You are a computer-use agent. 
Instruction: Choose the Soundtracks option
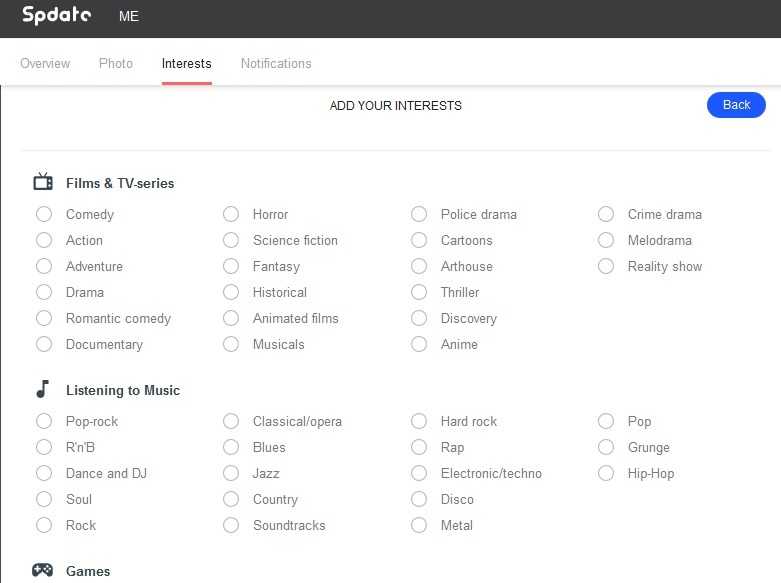(x=231, y=525)
